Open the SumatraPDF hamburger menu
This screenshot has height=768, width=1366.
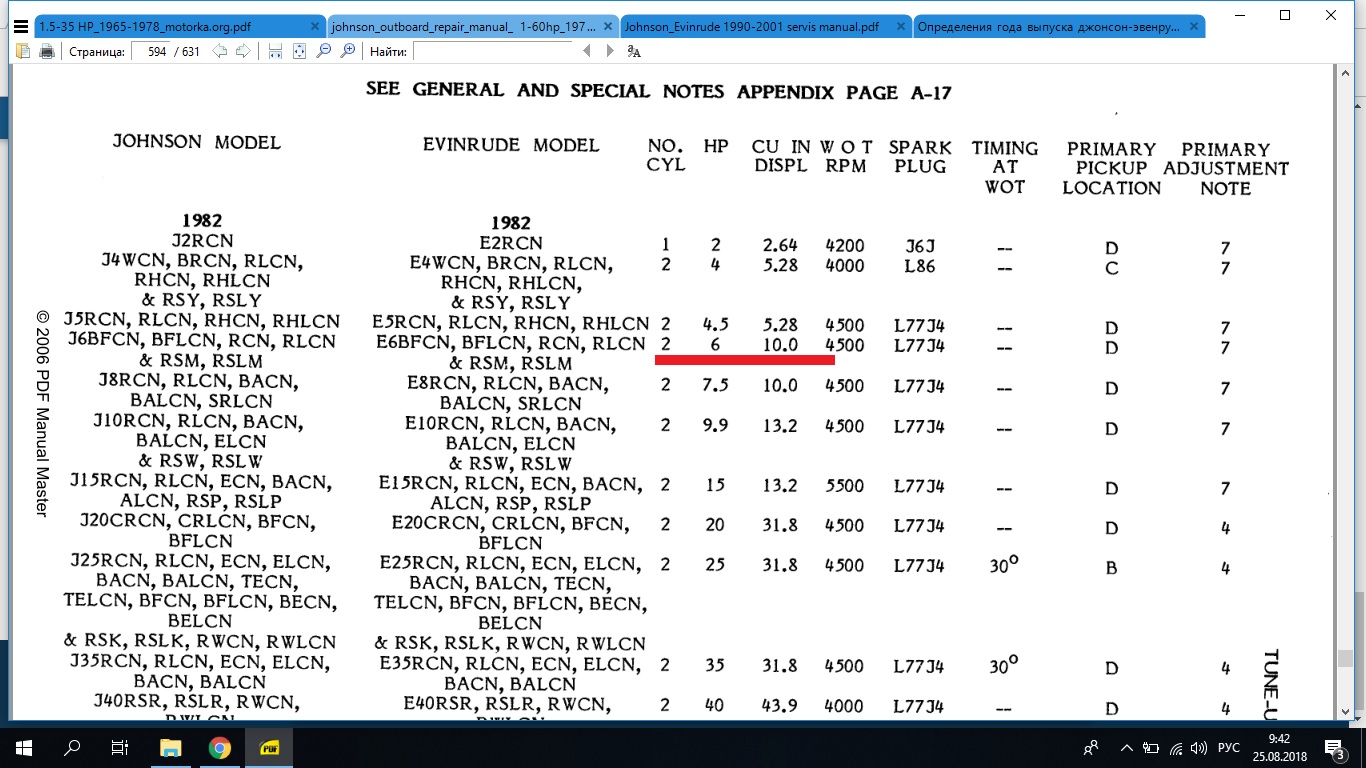point(21,27)
